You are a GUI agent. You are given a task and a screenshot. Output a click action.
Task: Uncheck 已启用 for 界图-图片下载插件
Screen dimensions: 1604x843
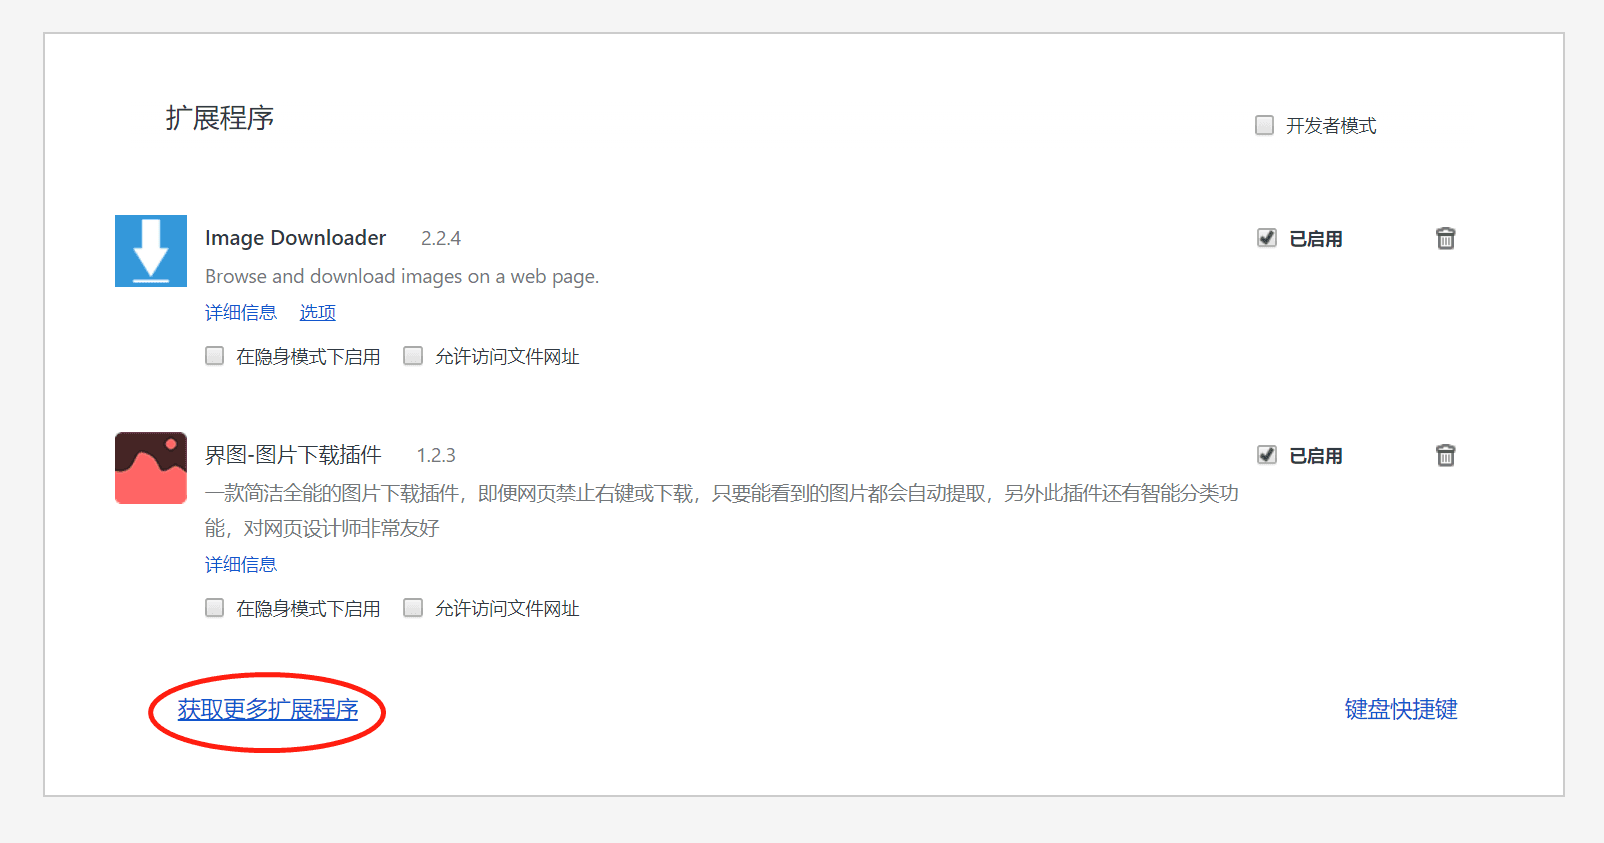[1267, 455]
